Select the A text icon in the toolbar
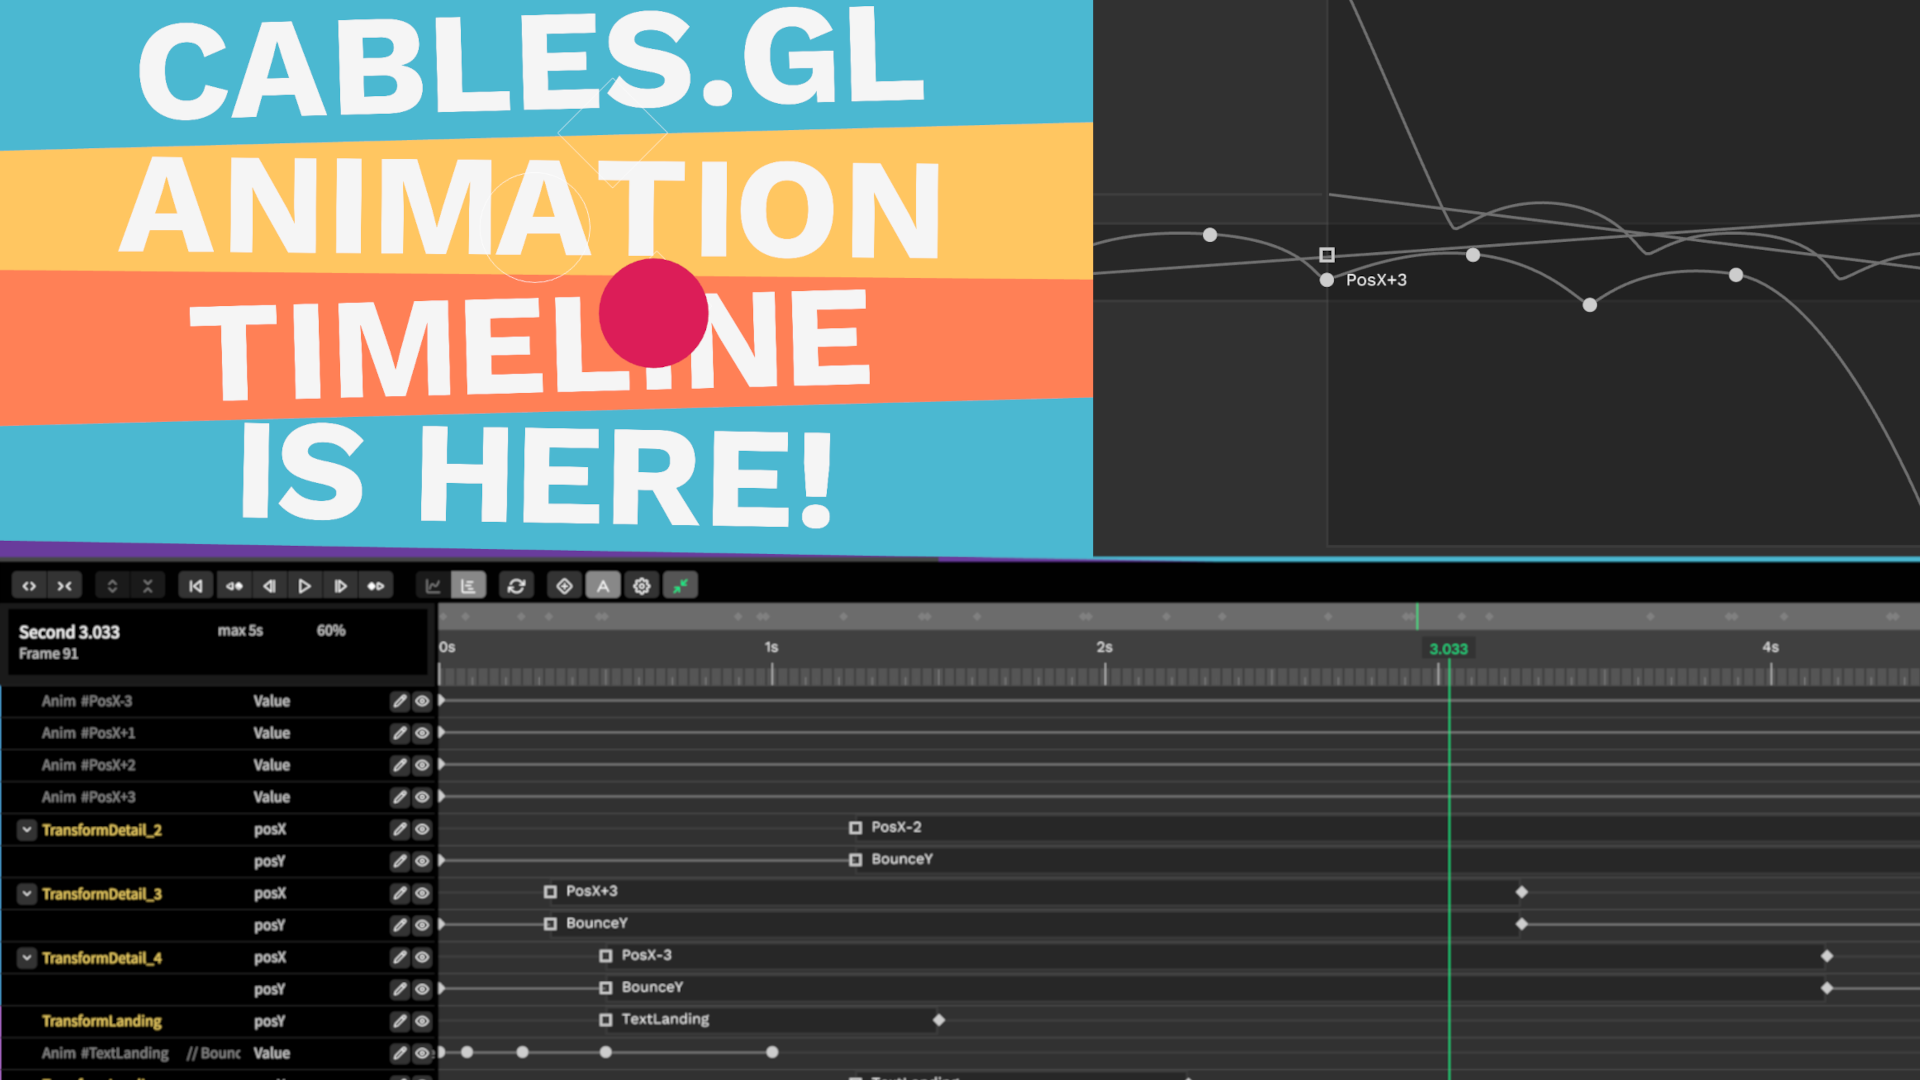1920x1080 pixels. point(603,586)
